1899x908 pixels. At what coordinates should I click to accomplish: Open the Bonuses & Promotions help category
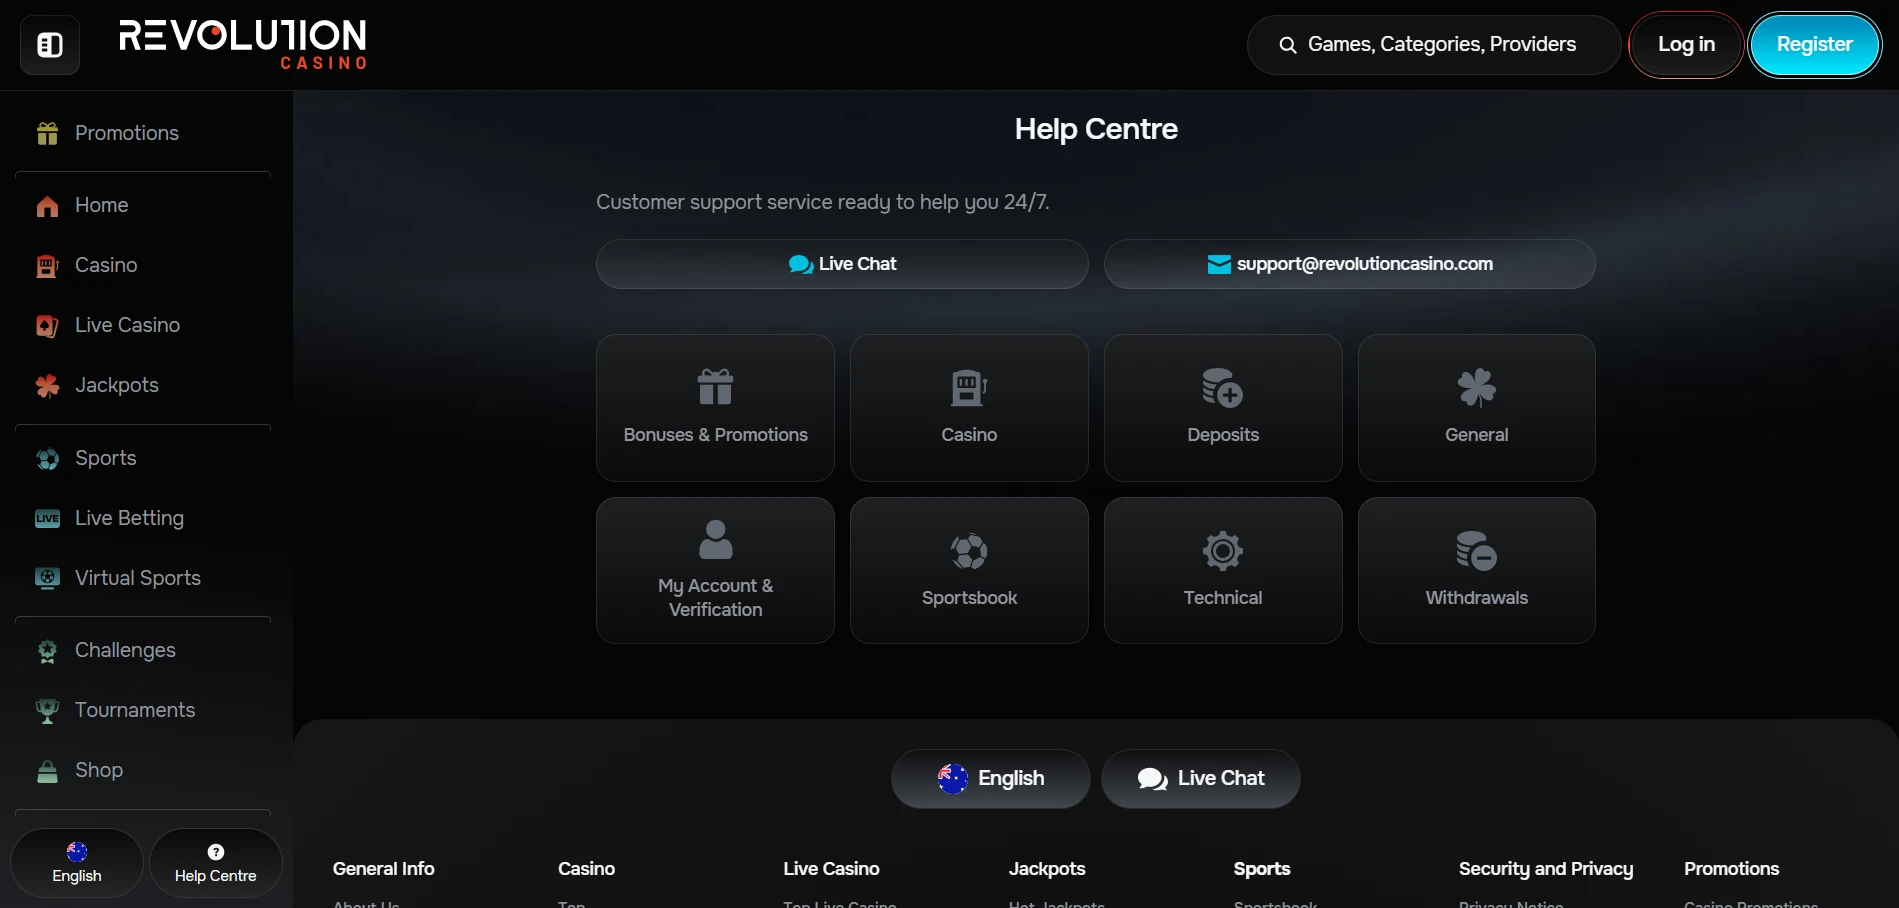715,408
